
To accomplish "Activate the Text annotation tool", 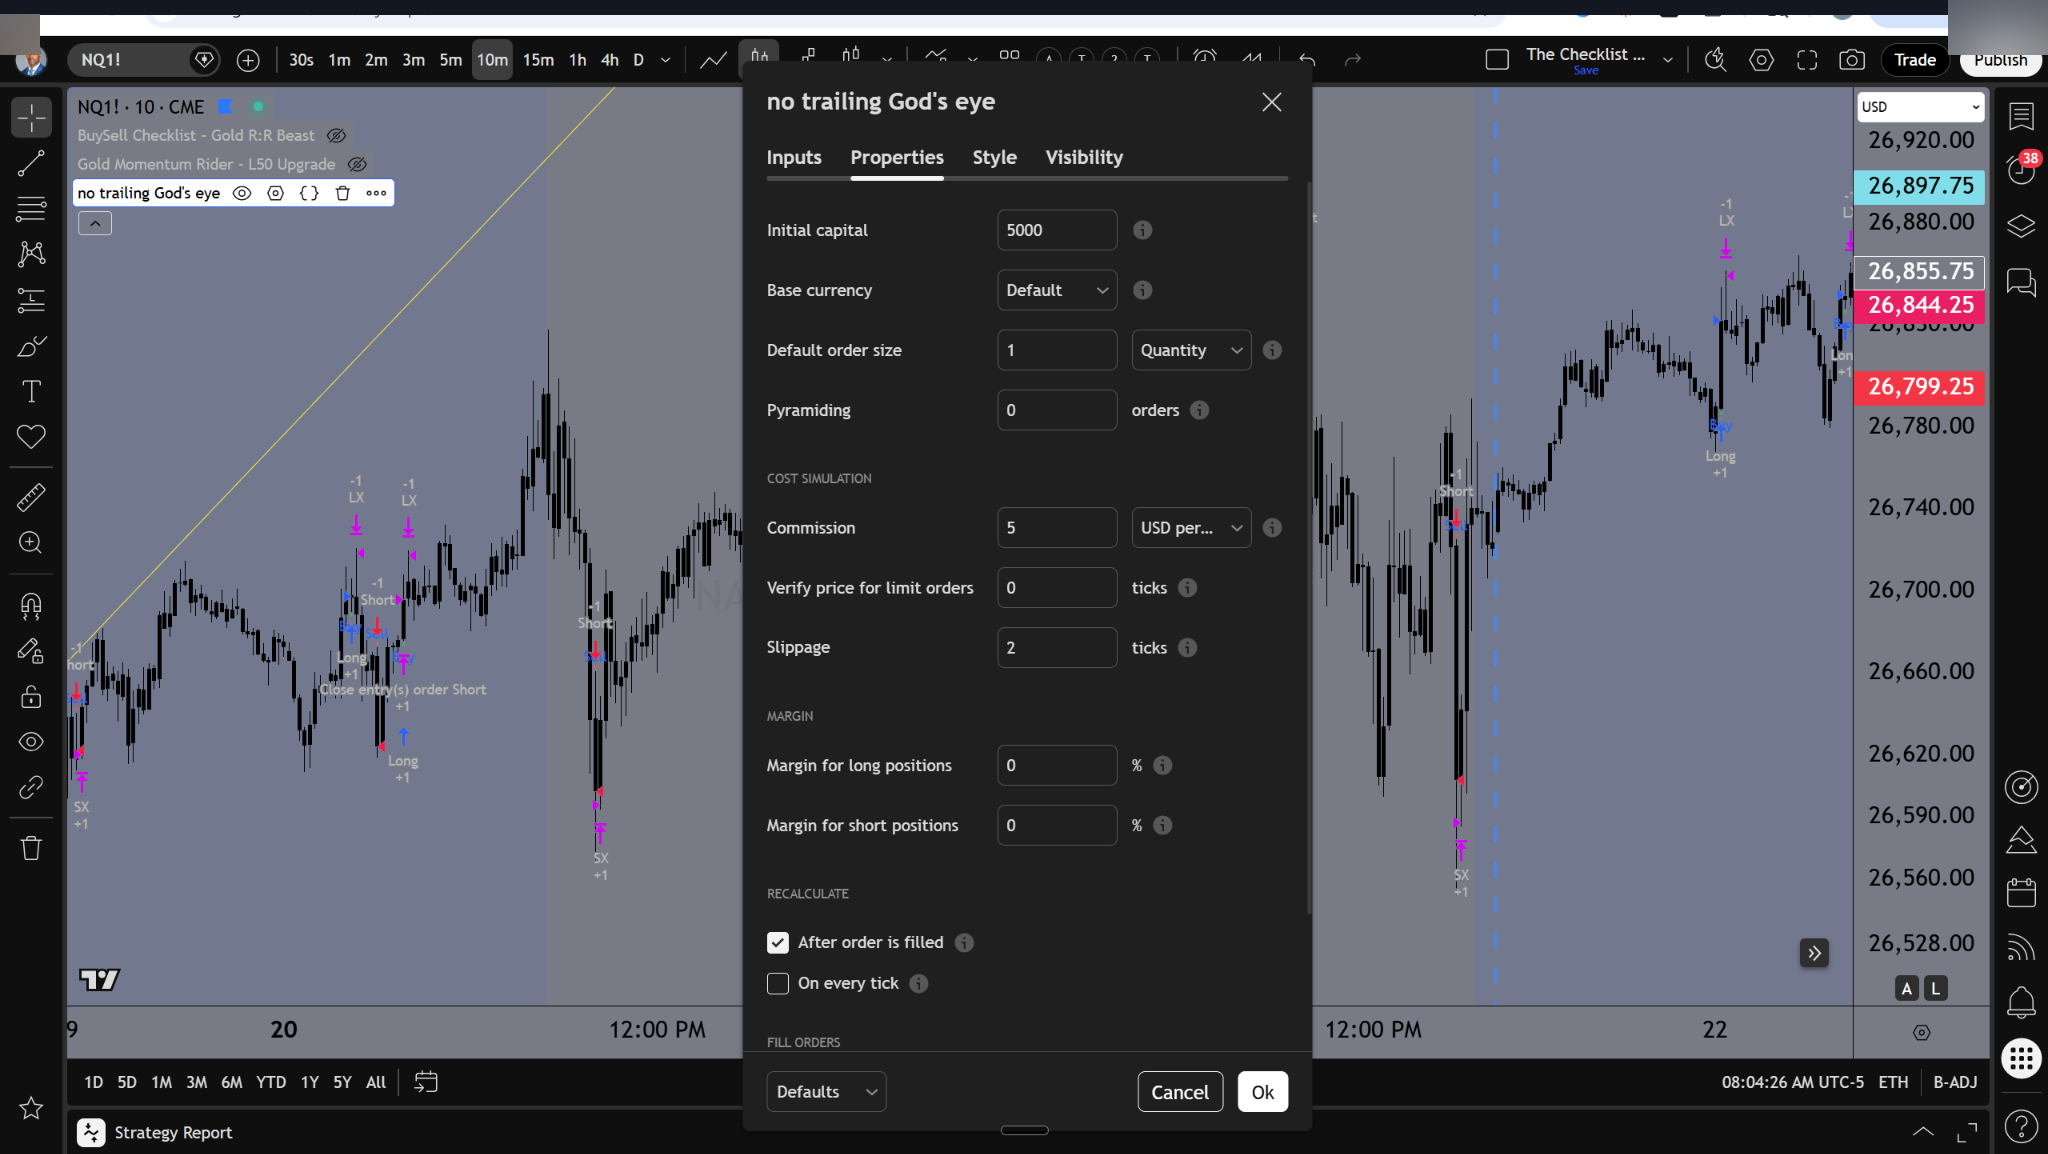I will pyautogui.click(x=31, y=390).
